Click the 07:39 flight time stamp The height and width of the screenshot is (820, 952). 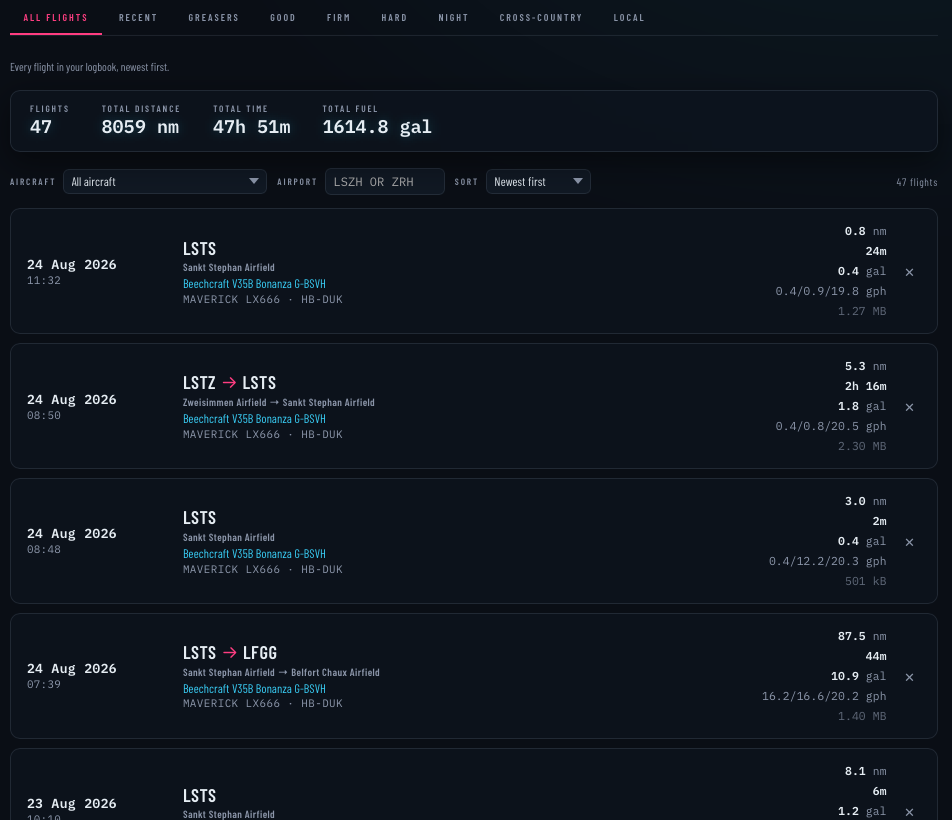(x=44, y=685)
